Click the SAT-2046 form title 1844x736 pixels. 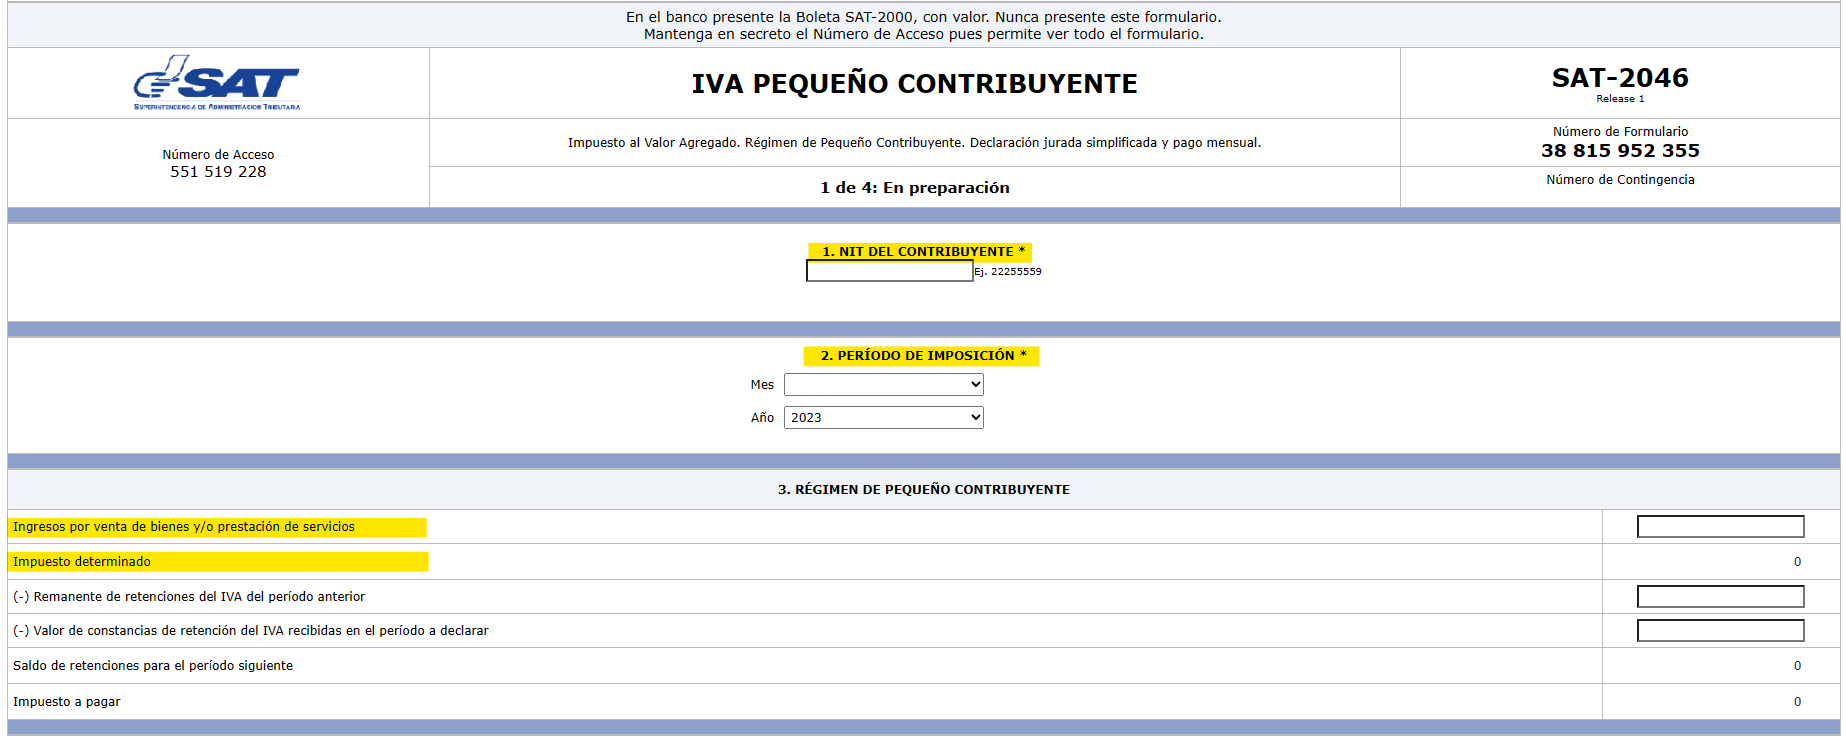click(x=1620, y=78)
